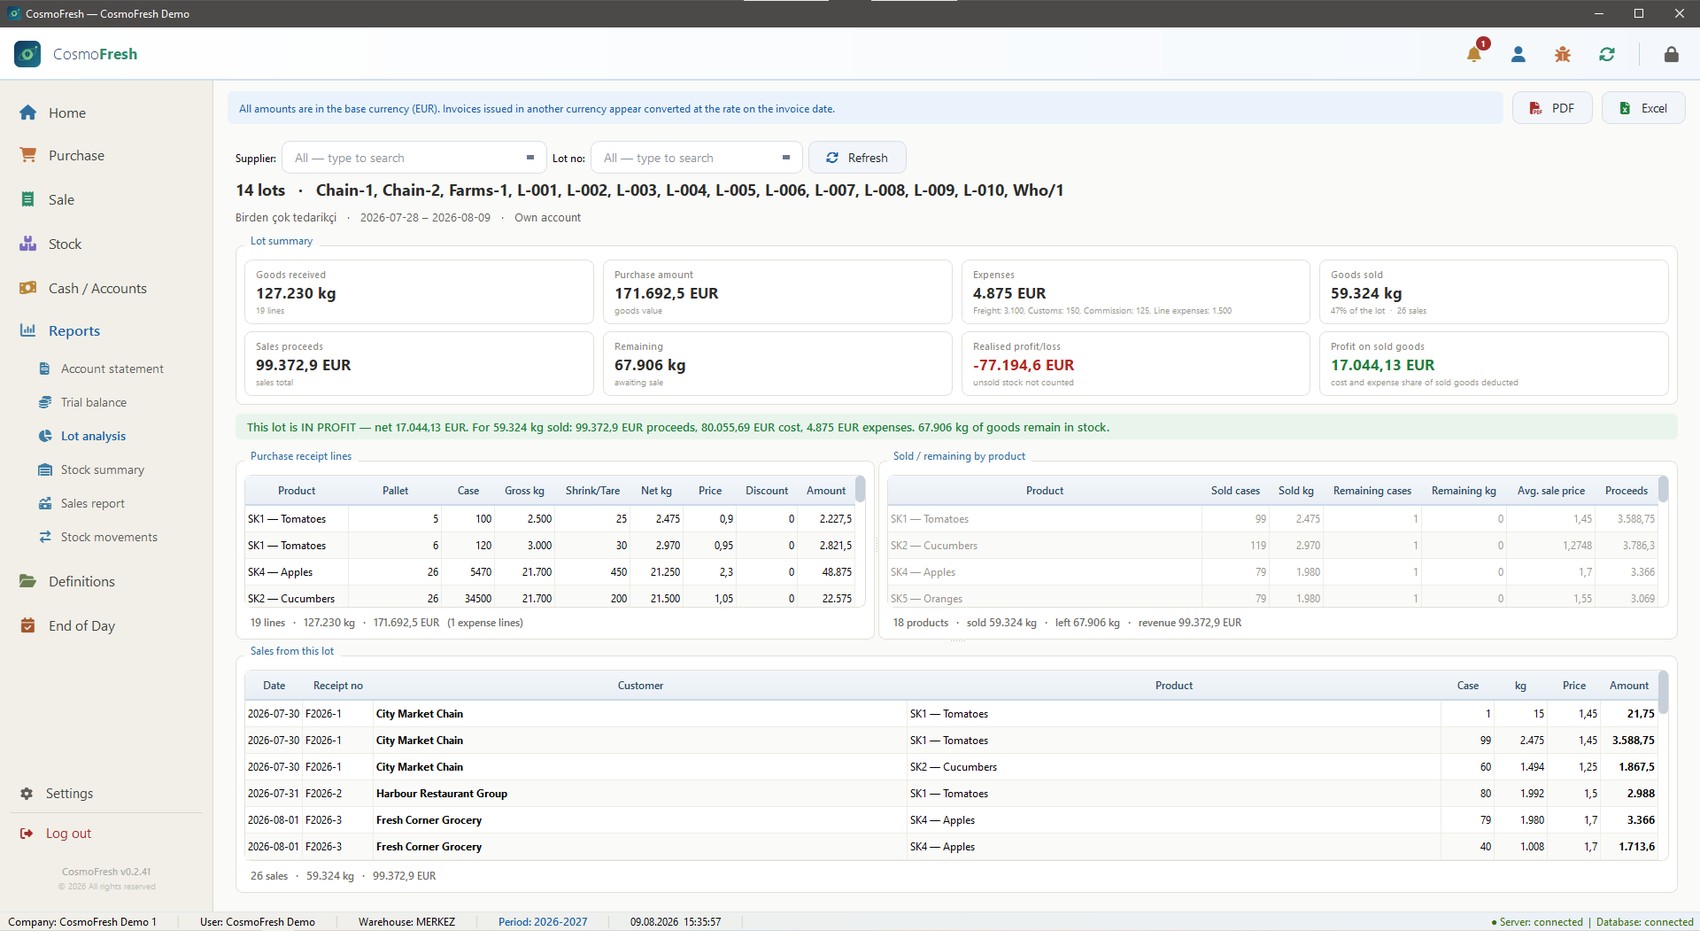Click the Lot analysis pie icon
Image resolution: width=1700 pixels, height=931 pixels.
tap(45, 436)
